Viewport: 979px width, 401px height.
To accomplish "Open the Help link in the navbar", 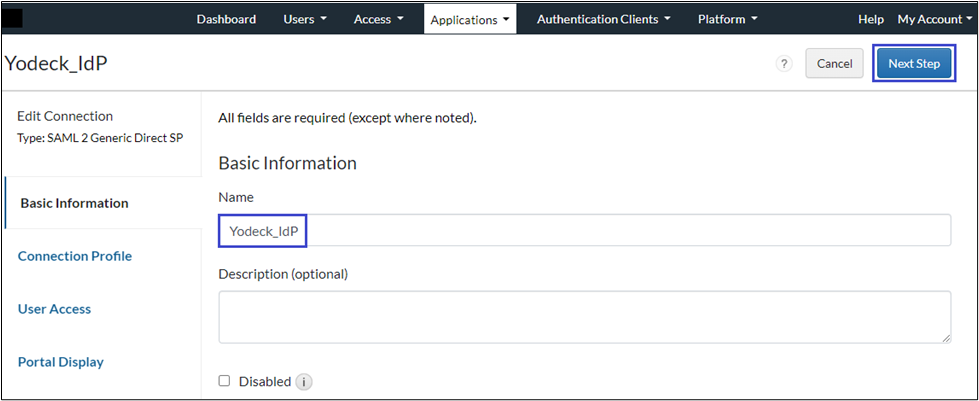I will tap(871, 19).
